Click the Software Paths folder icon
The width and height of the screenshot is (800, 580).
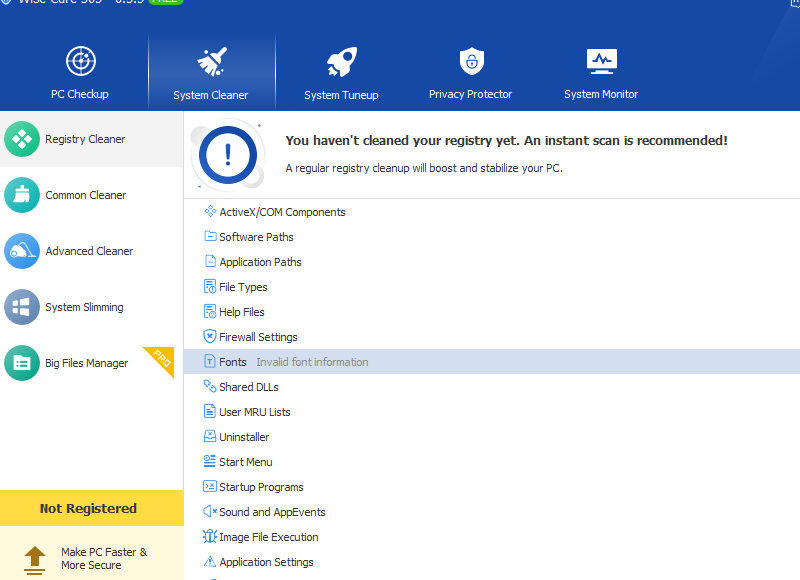pos(210,236)
